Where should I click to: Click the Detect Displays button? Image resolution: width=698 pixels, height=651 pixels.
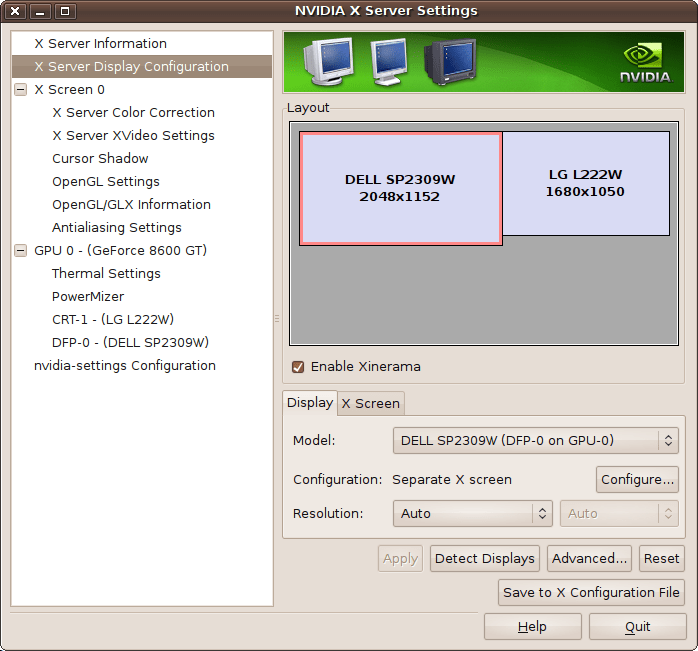[485, 558]
